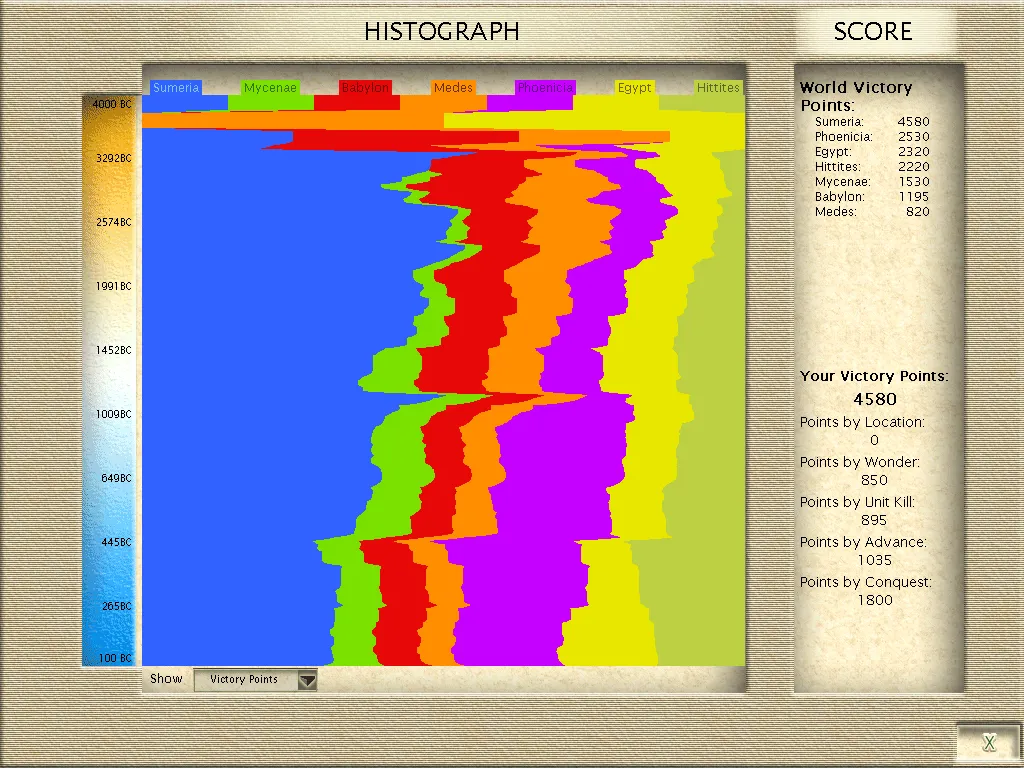This screenshot has height=768, width=1024.
Task: Click the 895 unit kill value
Action: point(874,520)
